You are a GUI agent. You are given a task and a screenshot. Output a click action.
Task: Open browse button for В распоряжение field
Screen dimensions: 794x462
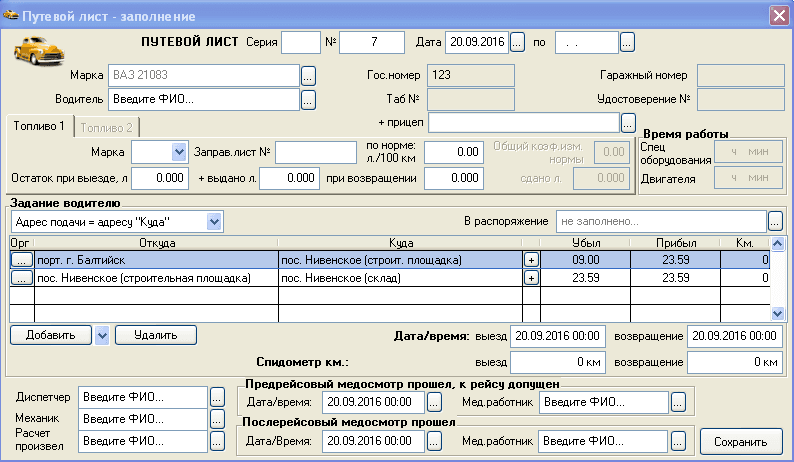pyautogui.click(x=775, y=221)
